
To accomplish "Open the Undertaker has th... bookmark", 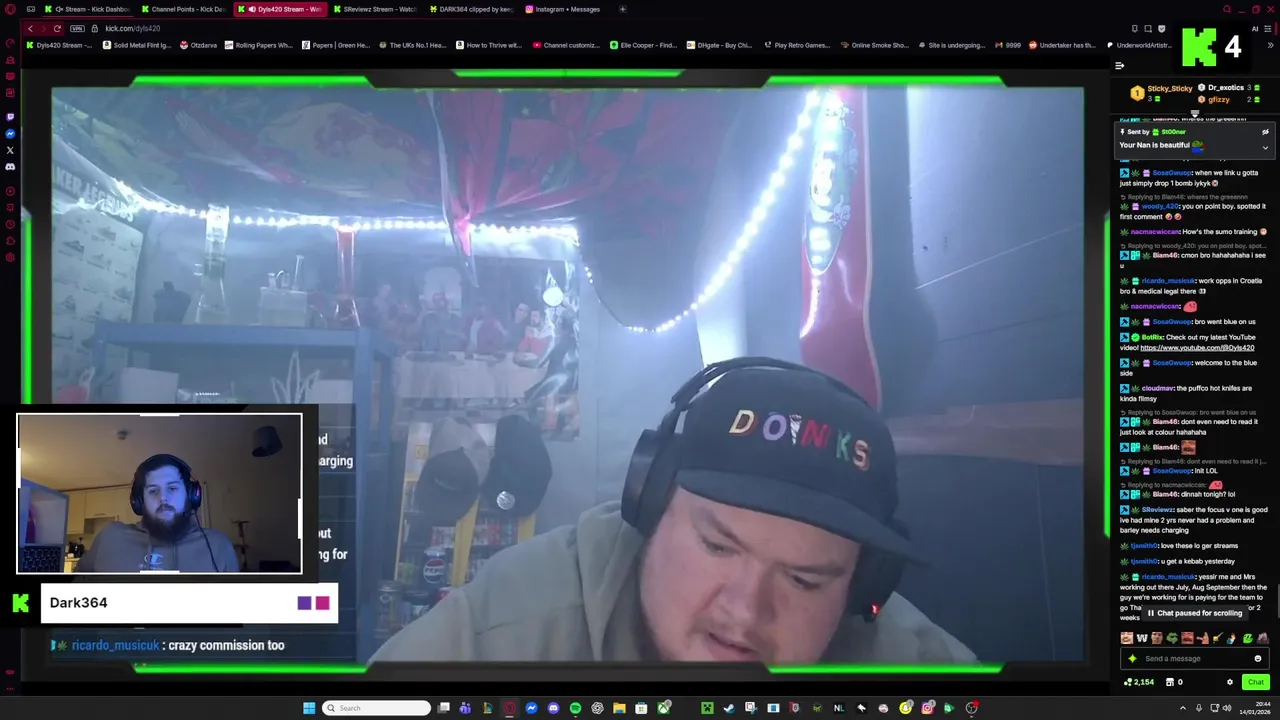I will [1063, 45].
